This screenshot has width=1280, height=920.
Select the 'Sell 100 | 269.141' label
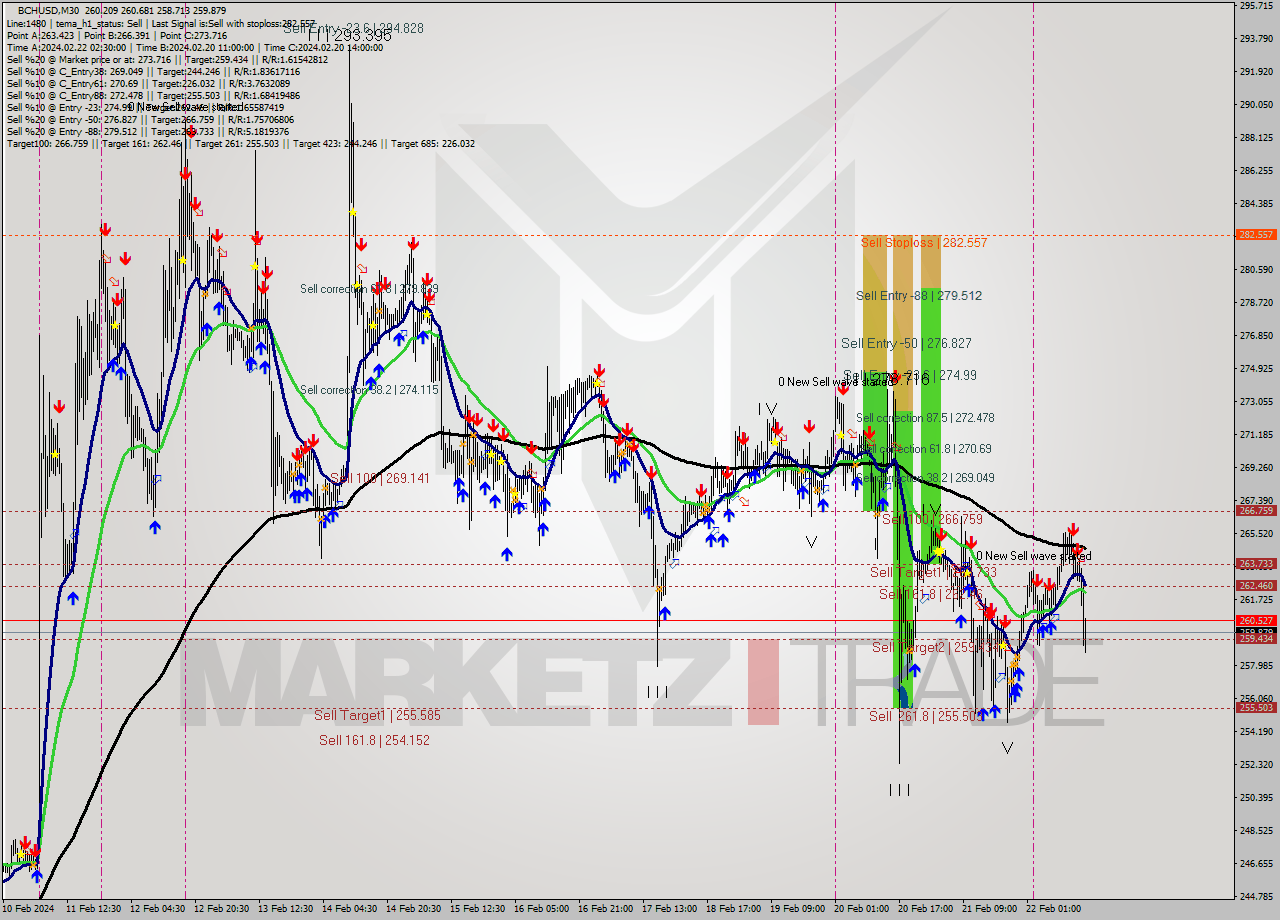click(x=380, y=478)
